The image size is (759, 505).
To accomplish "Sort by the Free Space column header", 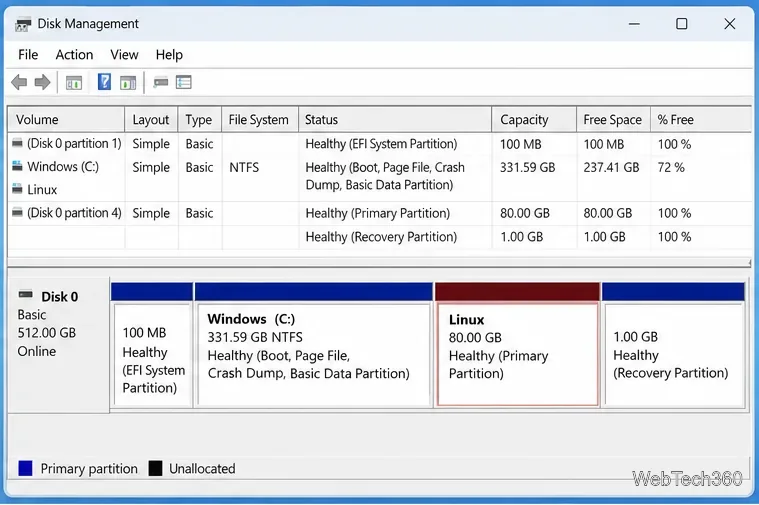I will coord(613,120).
